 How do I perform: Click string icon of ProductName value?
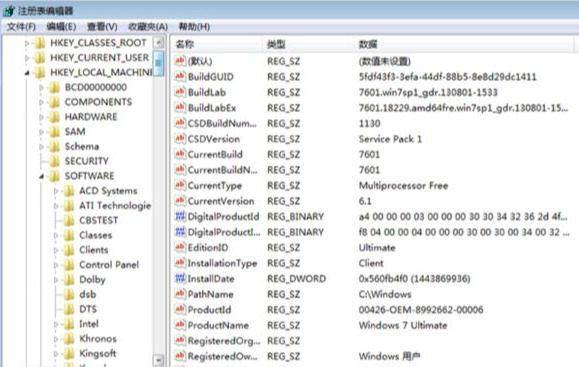[x=180, y=324]
